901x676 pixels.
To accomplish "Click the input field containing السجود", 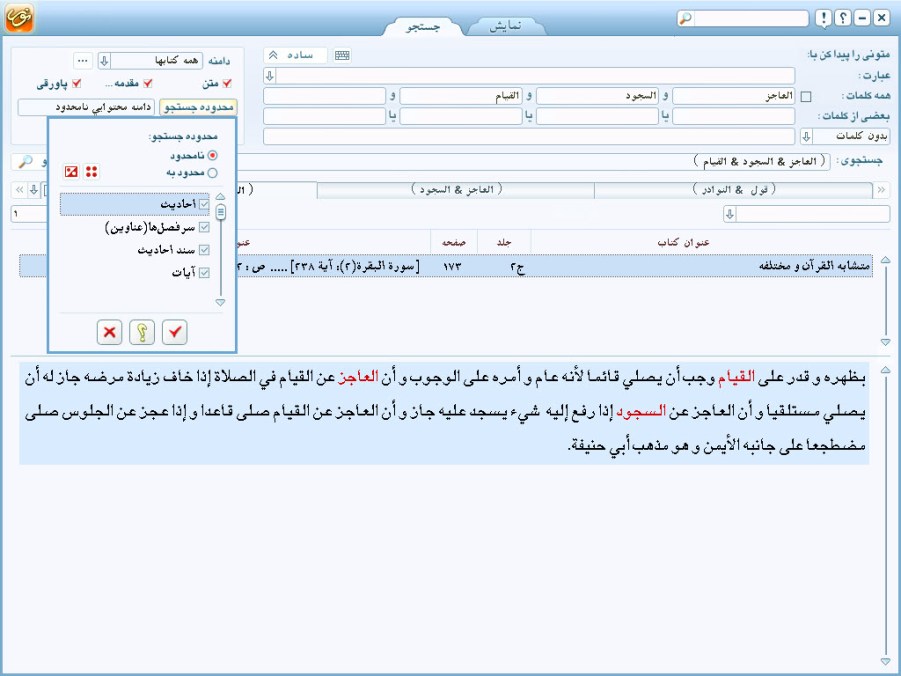I will click(x=597, y=96).
